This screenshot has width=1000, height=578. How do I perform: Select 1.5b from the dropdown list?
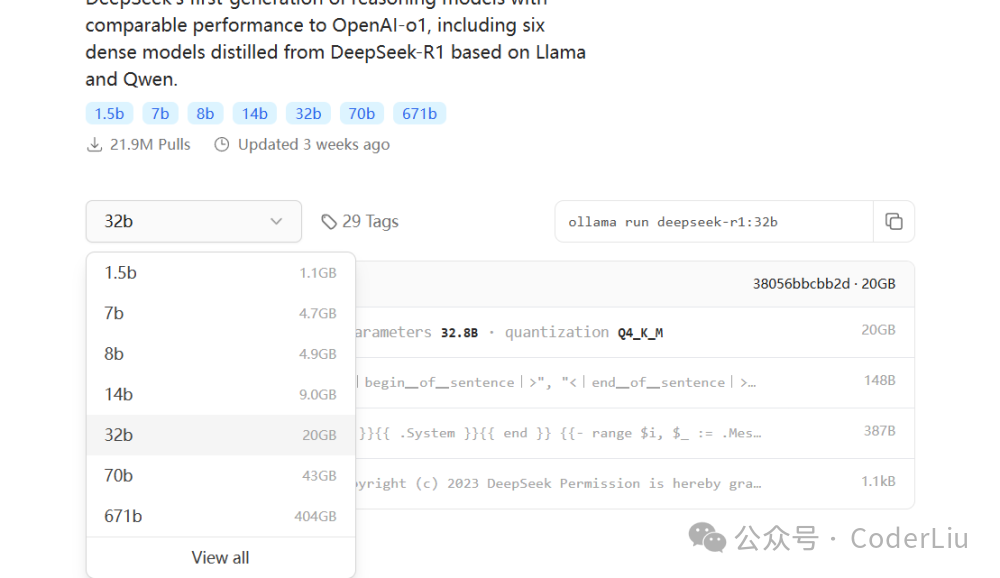pyautogui.click(x=221, y=273)
